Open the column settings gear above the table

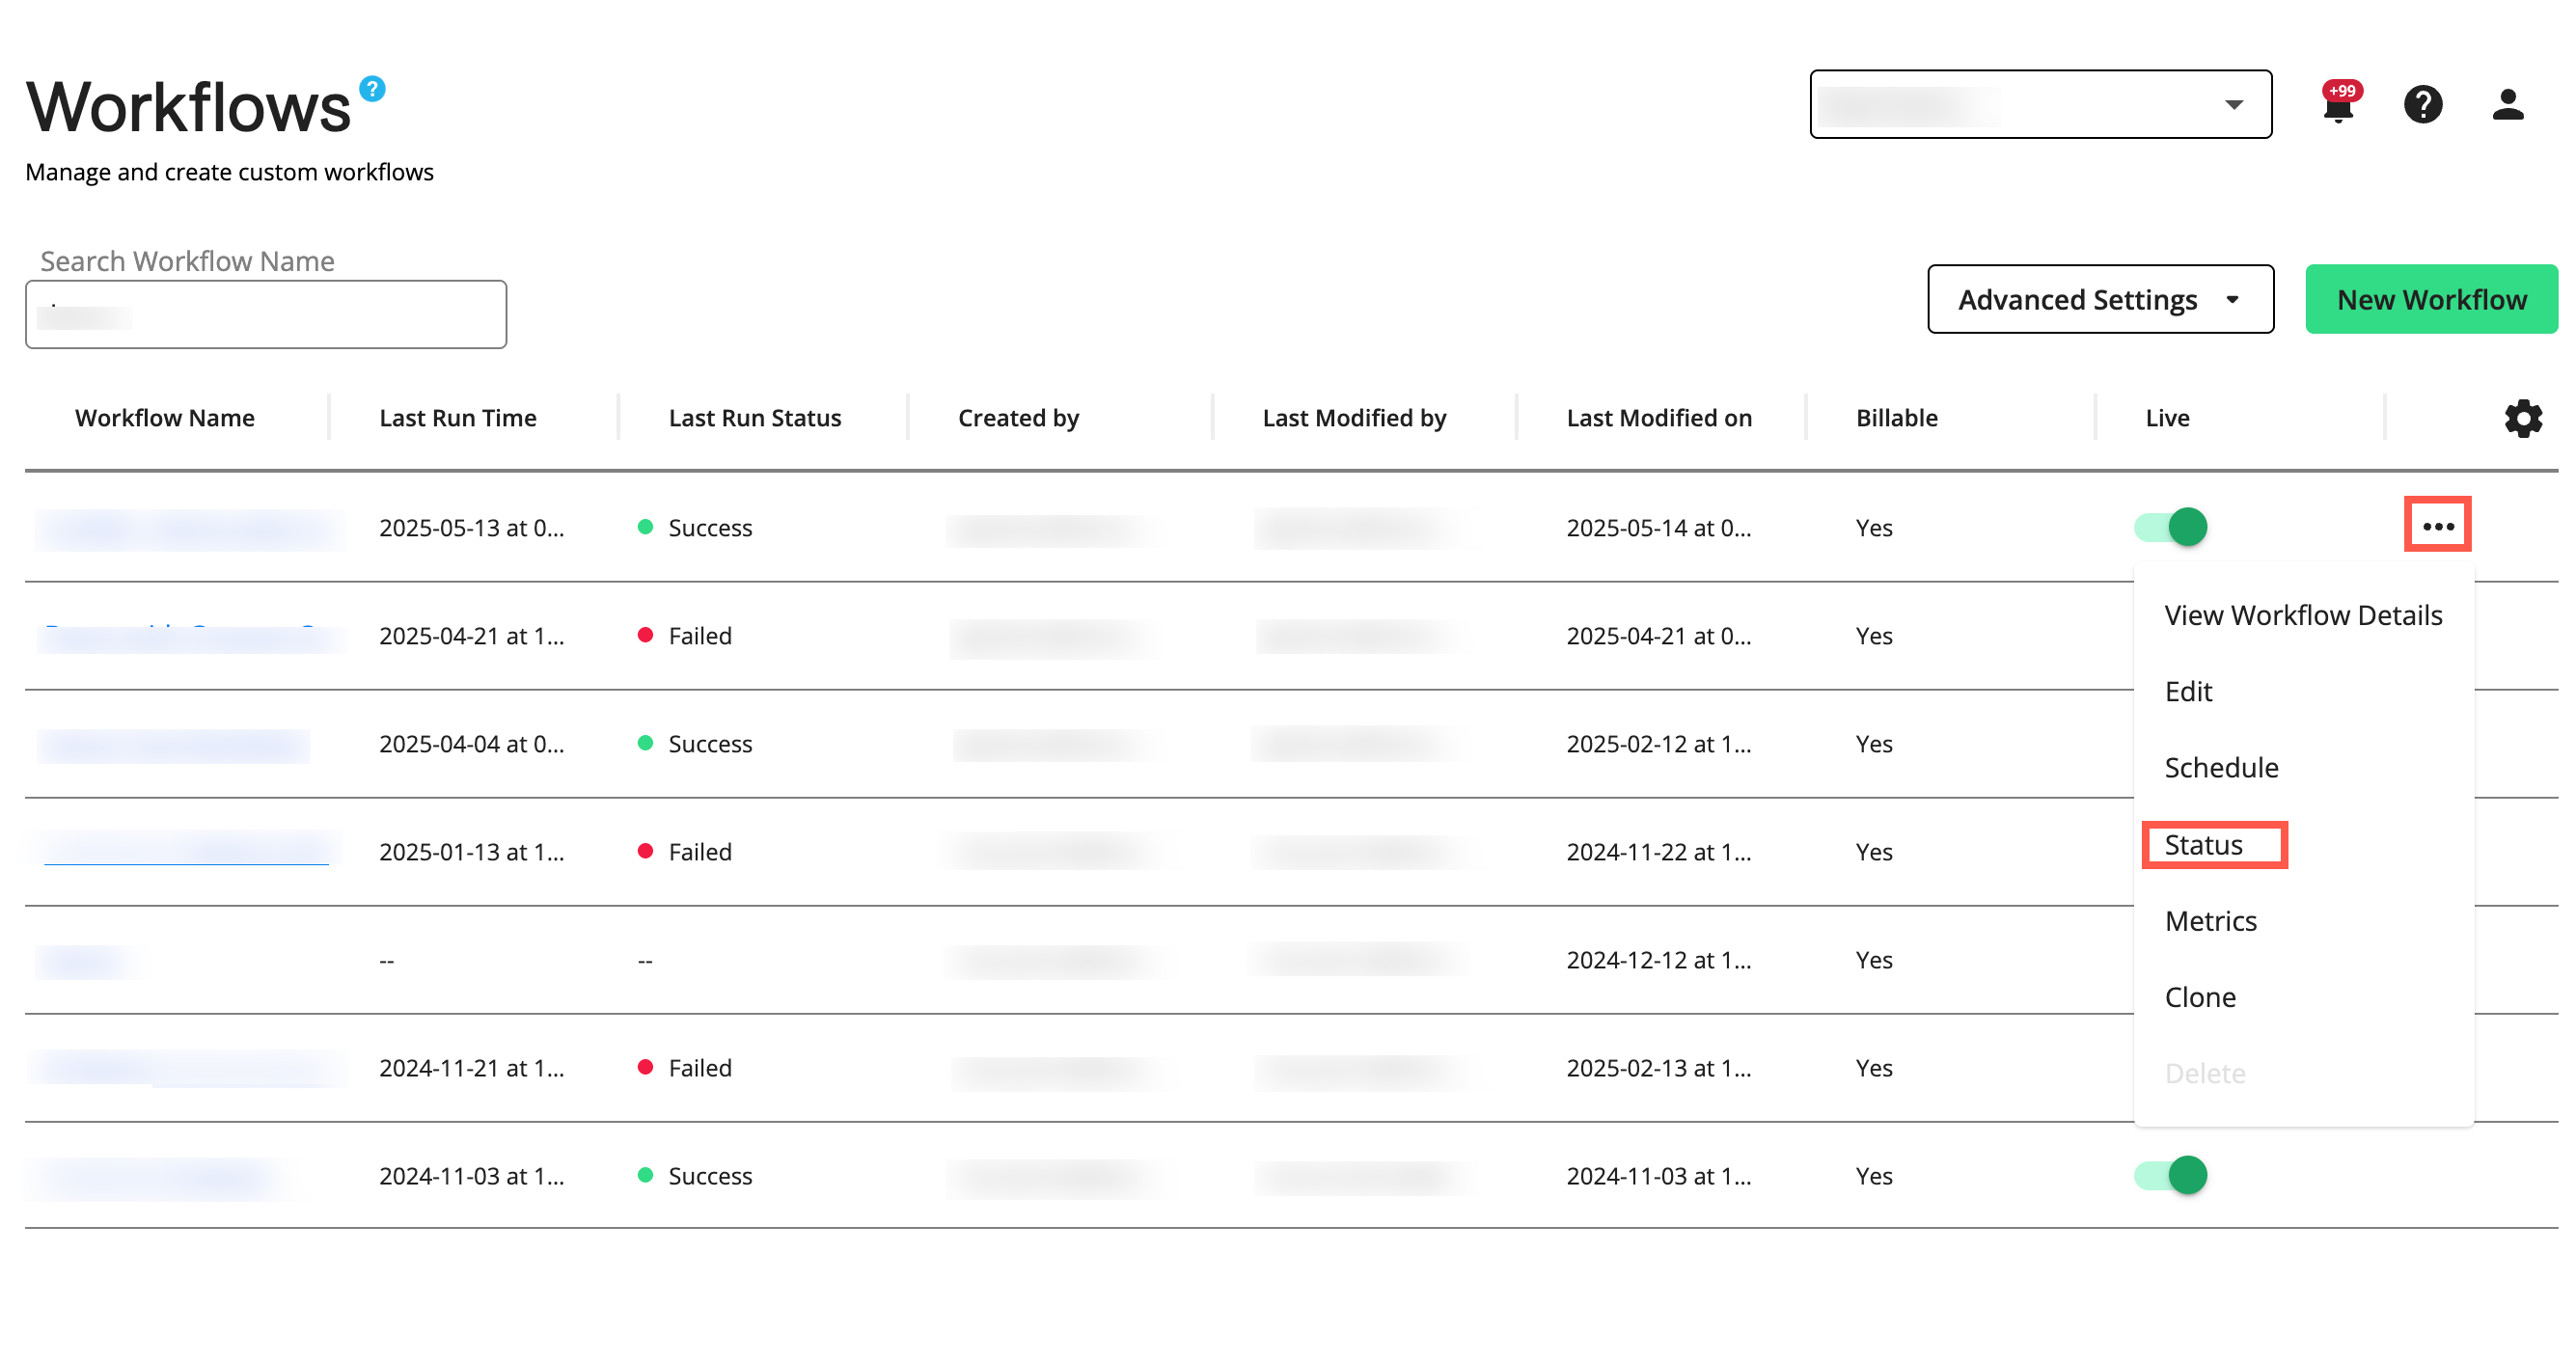[2524, 419]
